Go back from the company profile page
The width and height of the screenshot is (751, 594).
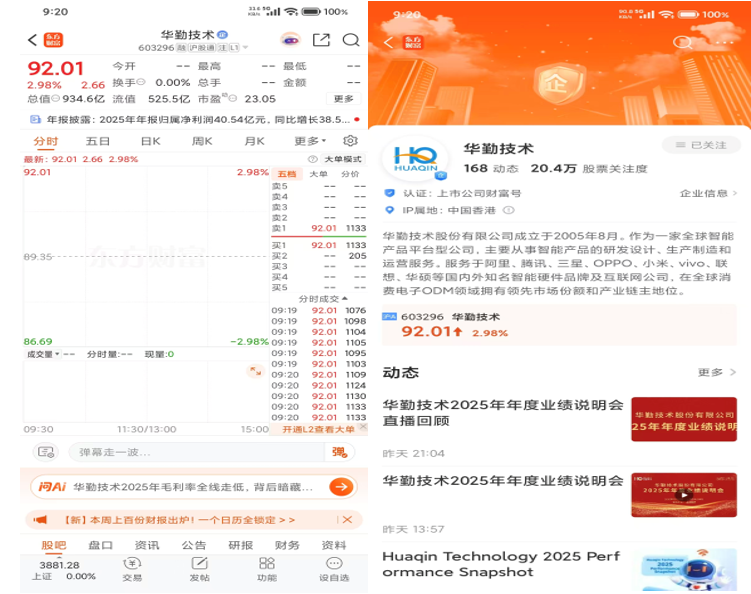[388, 43]
